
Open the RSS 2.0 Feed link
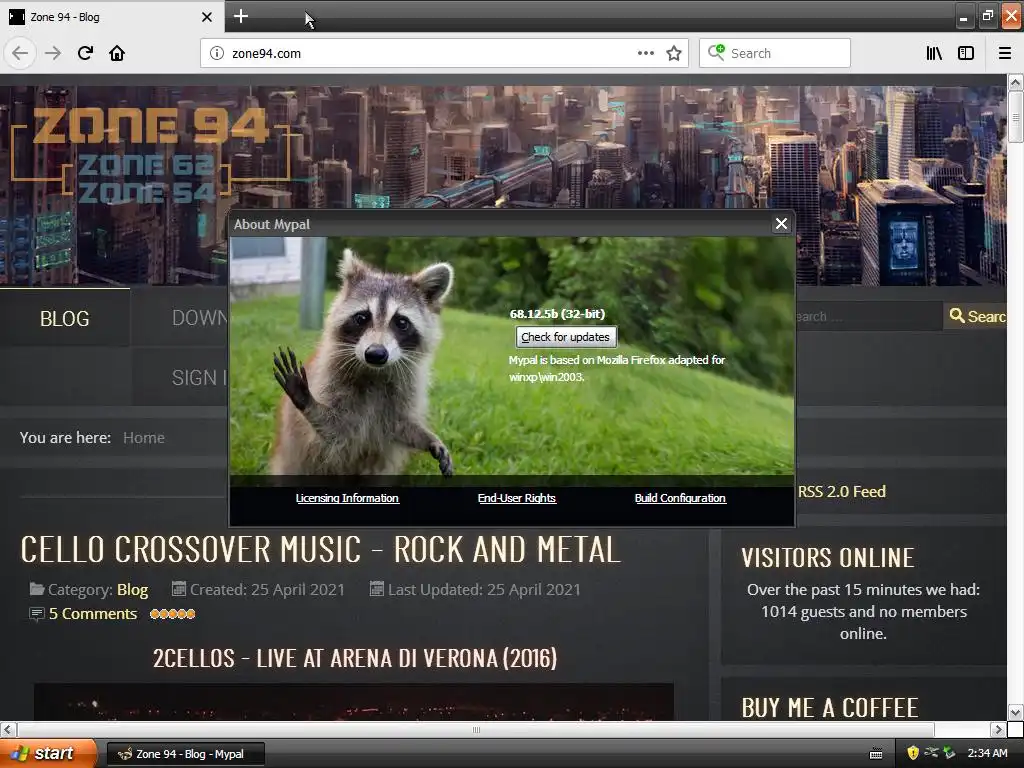click(841, 491)
